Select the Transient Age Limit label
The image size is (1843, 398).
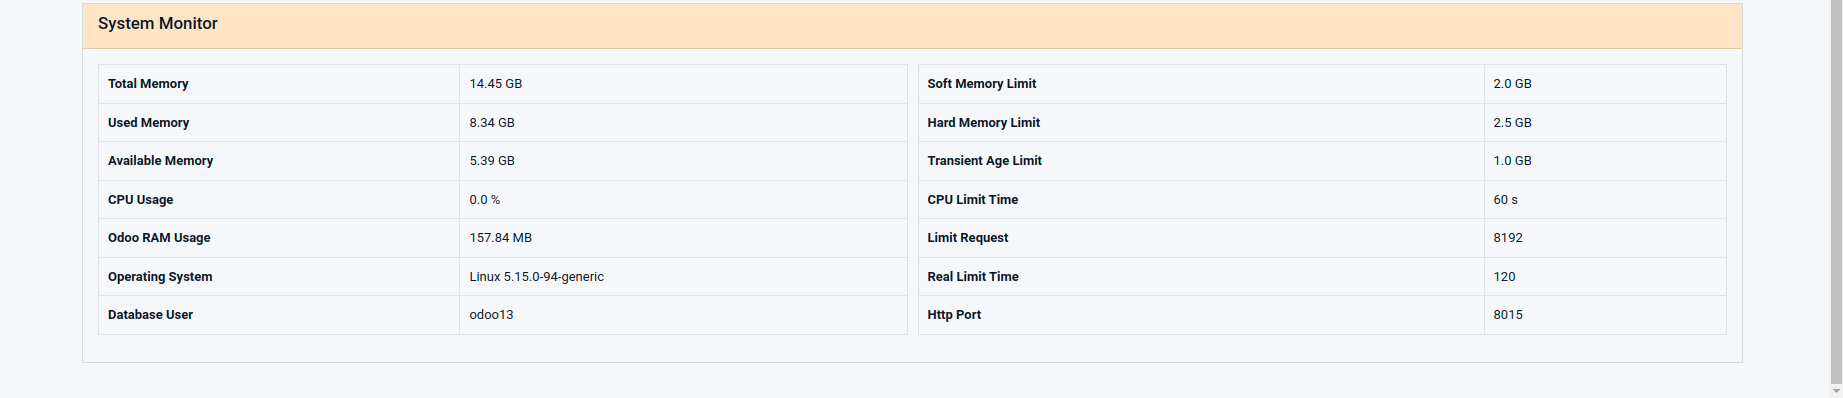point(984,161)
